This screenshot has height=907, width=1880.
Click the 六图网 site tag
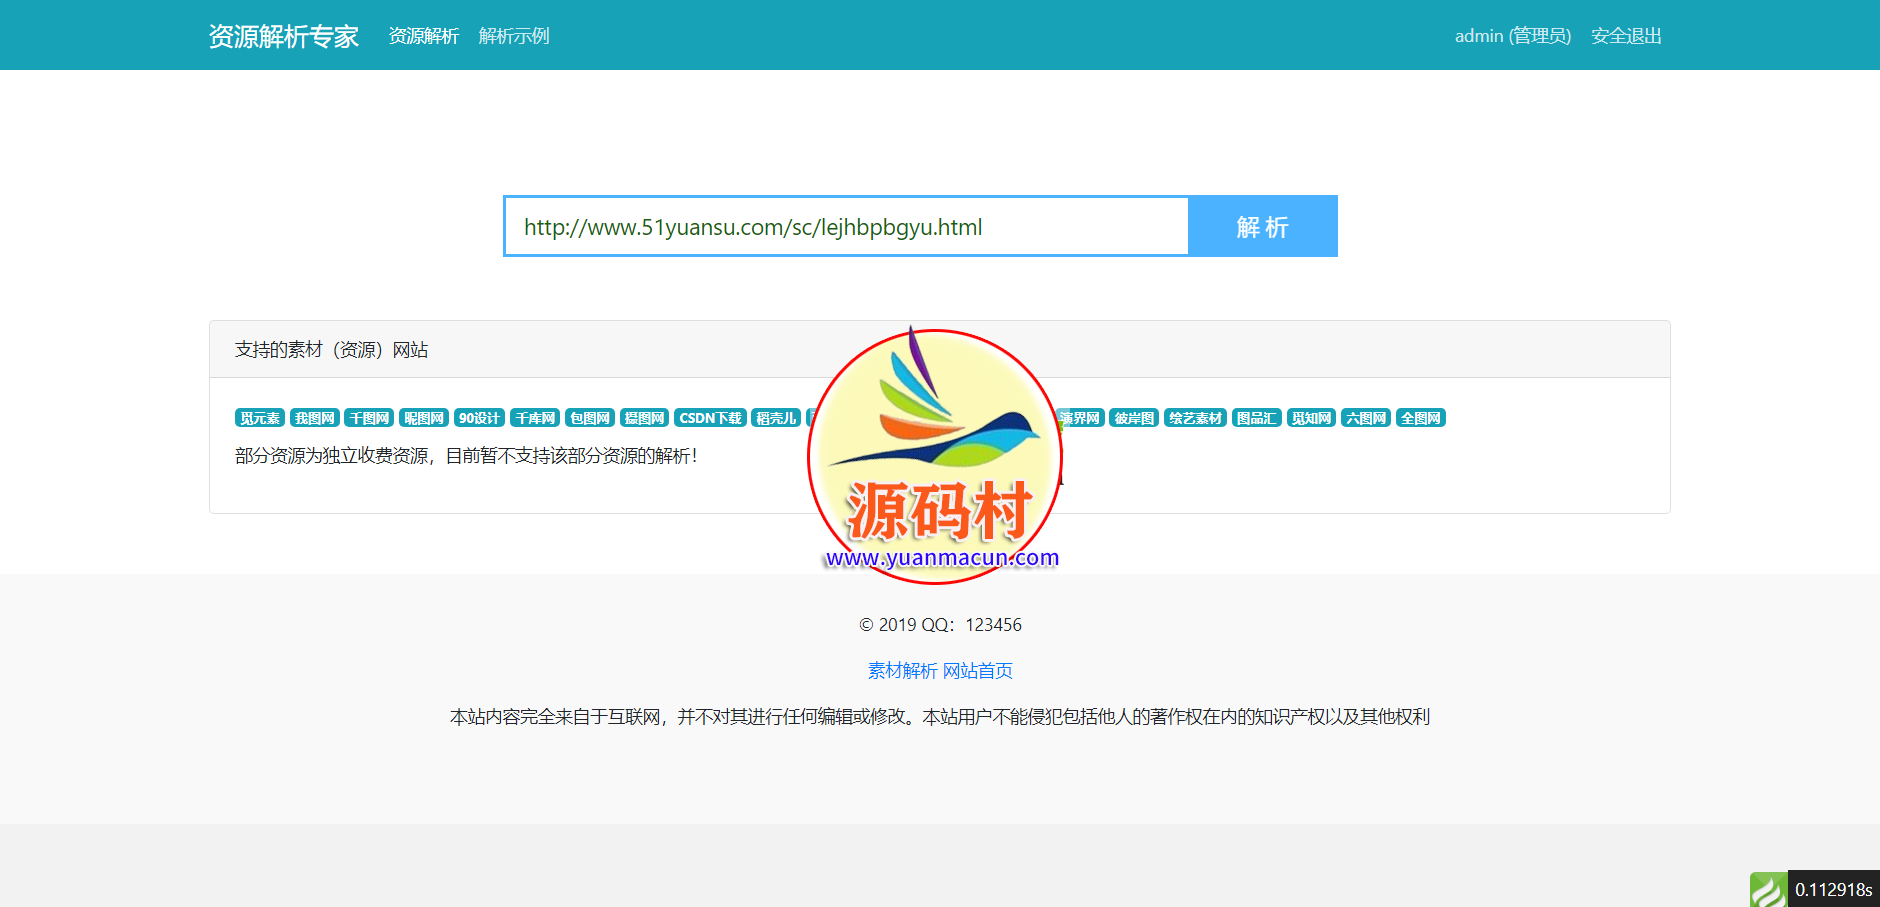(1365, 418)
